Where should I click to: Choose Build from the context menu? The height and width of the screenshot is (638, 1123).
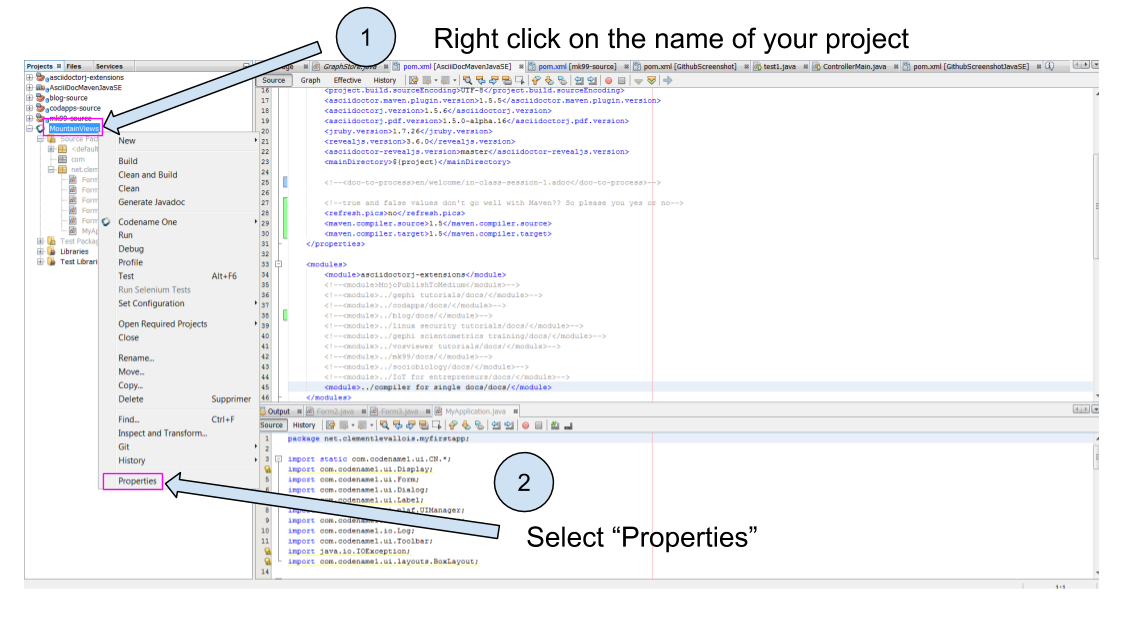(x=127, y=161)
